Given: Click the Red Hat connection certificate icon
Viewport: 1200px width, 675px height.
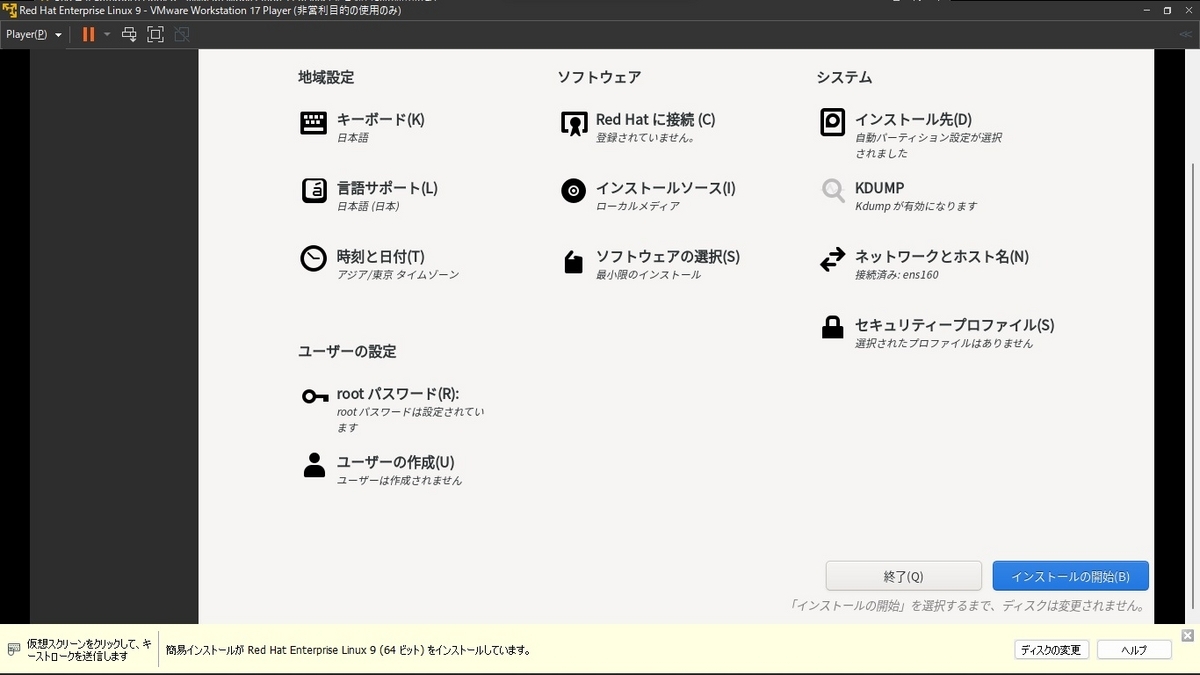Looking at the screenshot, I should (x=573, y=123).
